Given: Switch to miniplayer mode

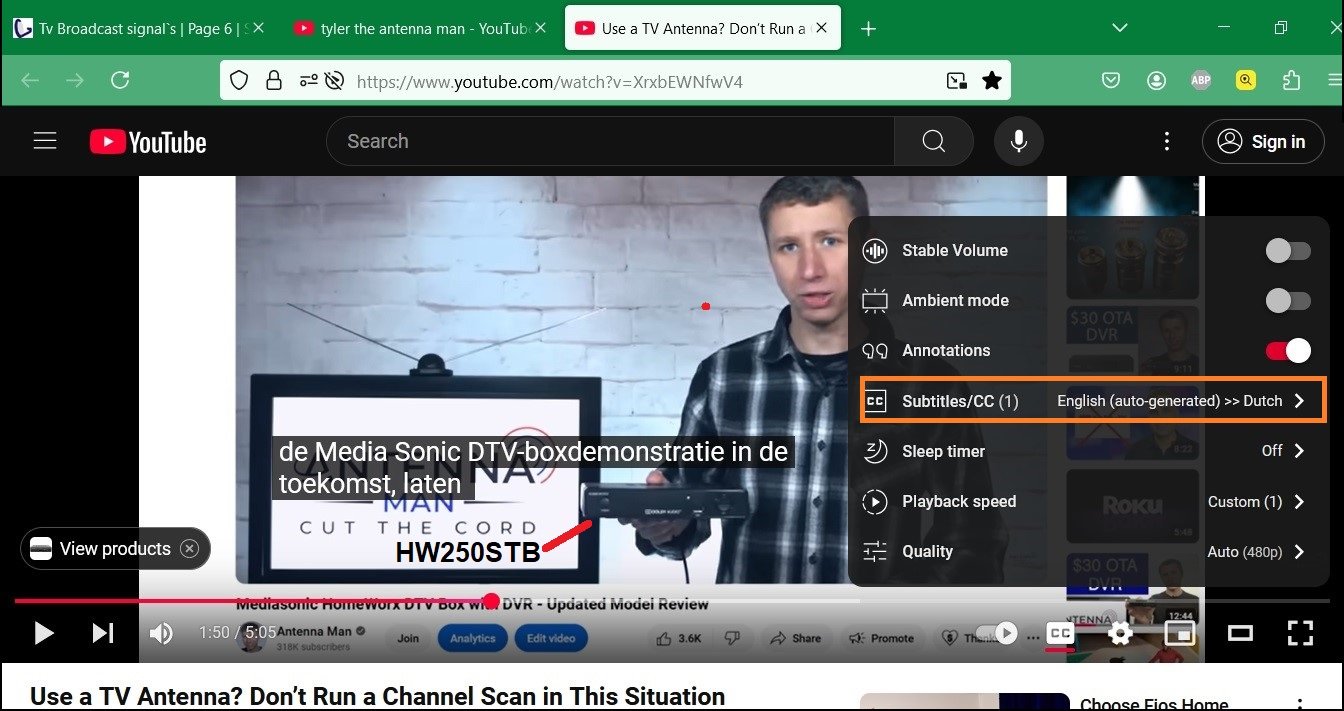Looking at the screenshot, I should [x=1180, y=633].
